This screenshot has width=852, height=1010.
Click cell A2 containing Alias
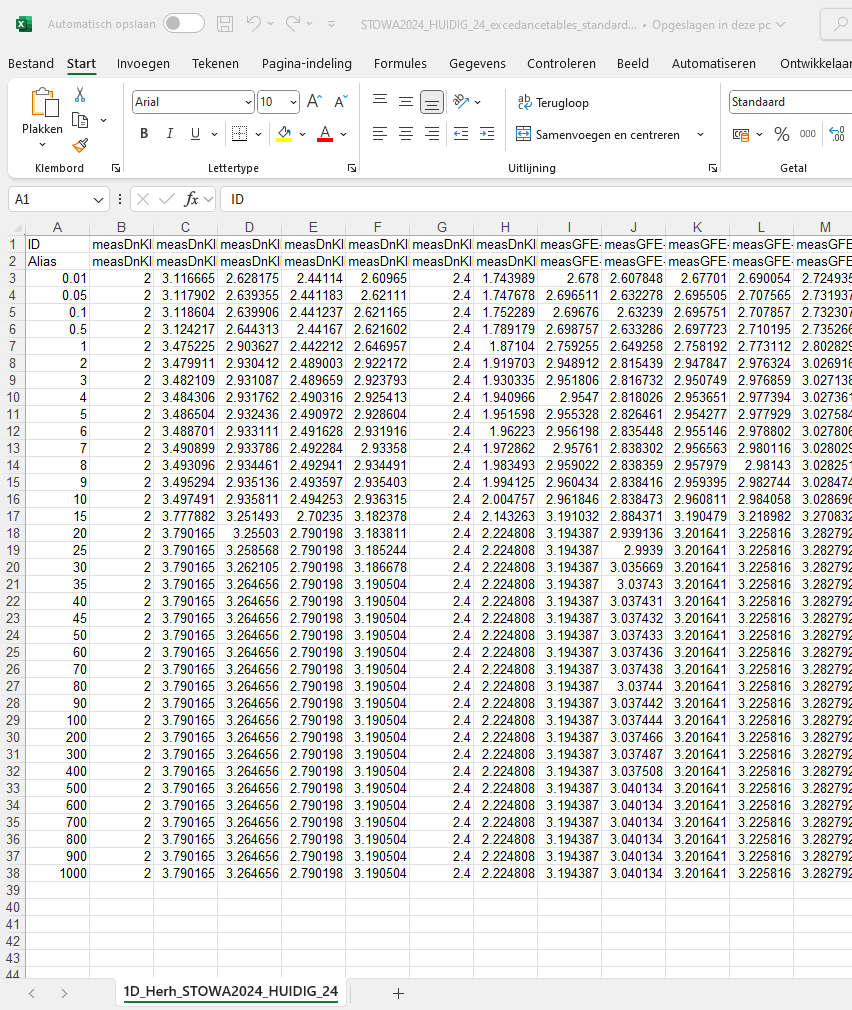[57, 262]
